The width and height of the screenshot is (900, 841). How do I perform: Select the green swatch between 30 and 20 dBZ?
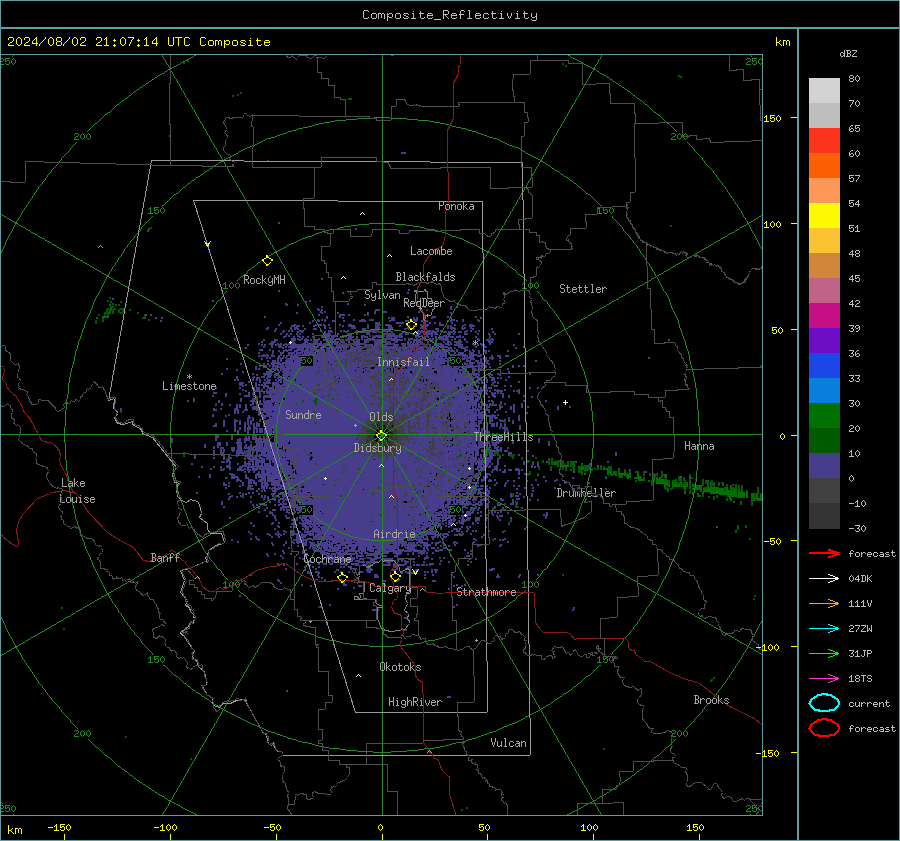(x=824, y=416)
